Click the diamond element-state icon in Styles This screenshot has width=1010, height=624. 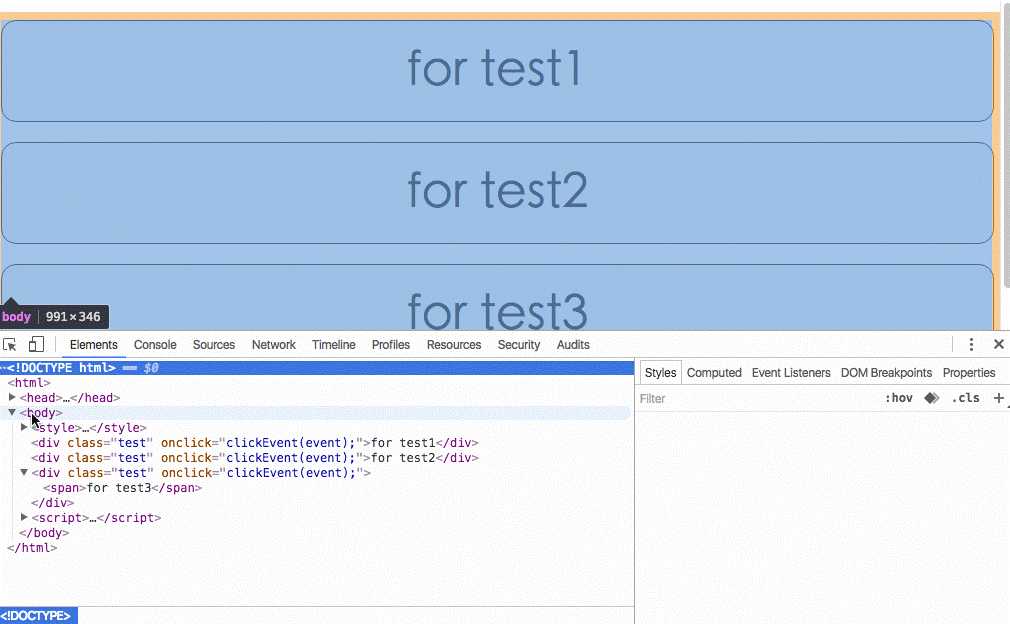[931, 398]
